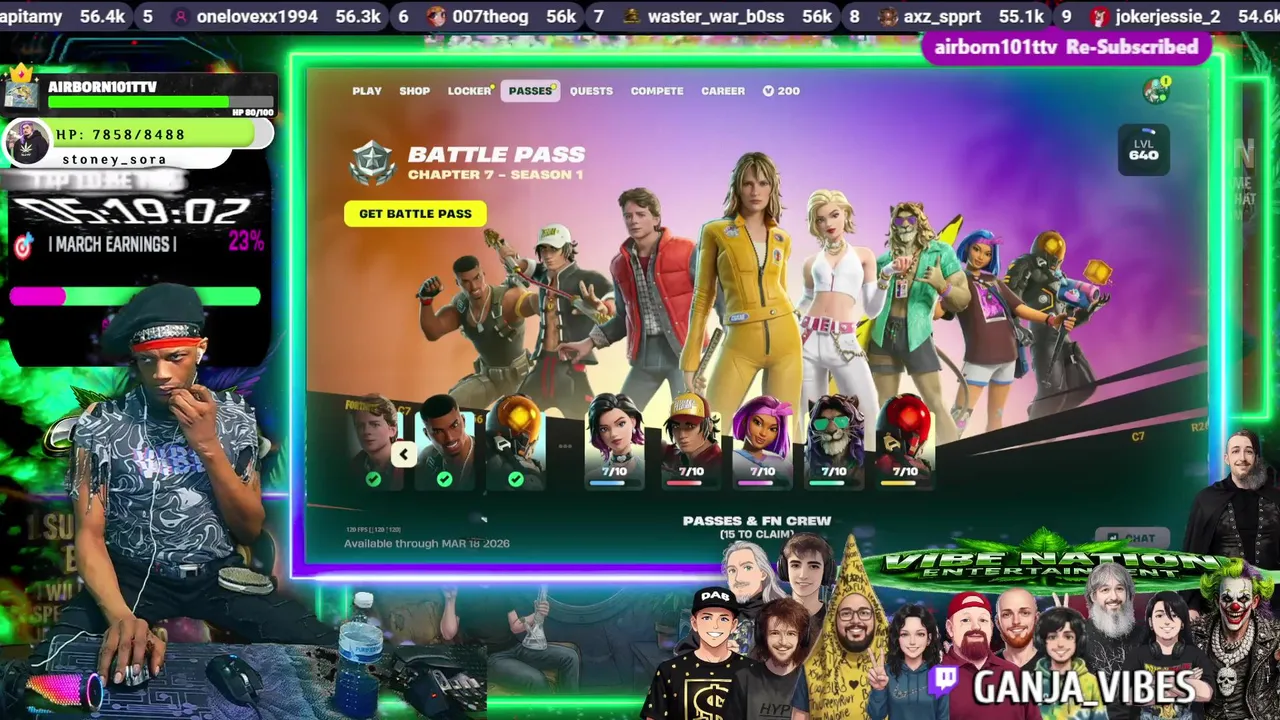This screenshot has width=1280, height=720.
Task: Go to the QUESTS tab
Action: tap(591, 91)
